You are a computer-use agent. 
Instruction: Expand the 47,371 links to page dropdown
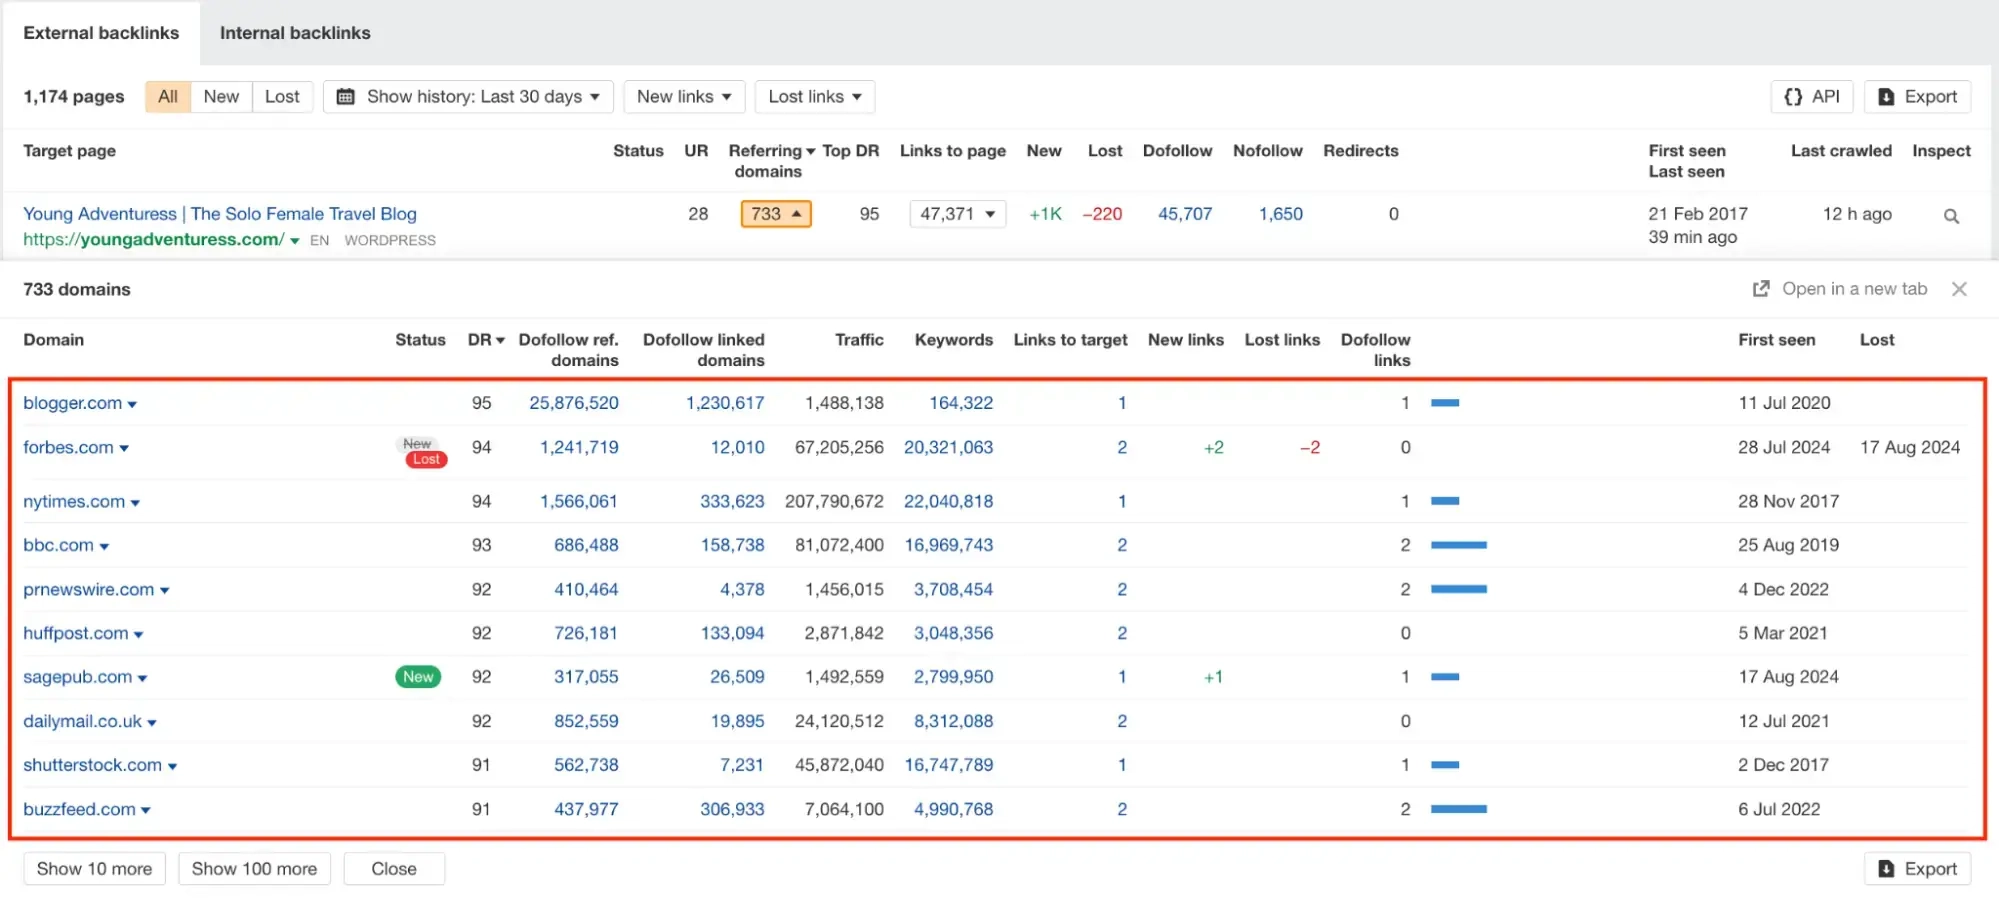(957, 214)
